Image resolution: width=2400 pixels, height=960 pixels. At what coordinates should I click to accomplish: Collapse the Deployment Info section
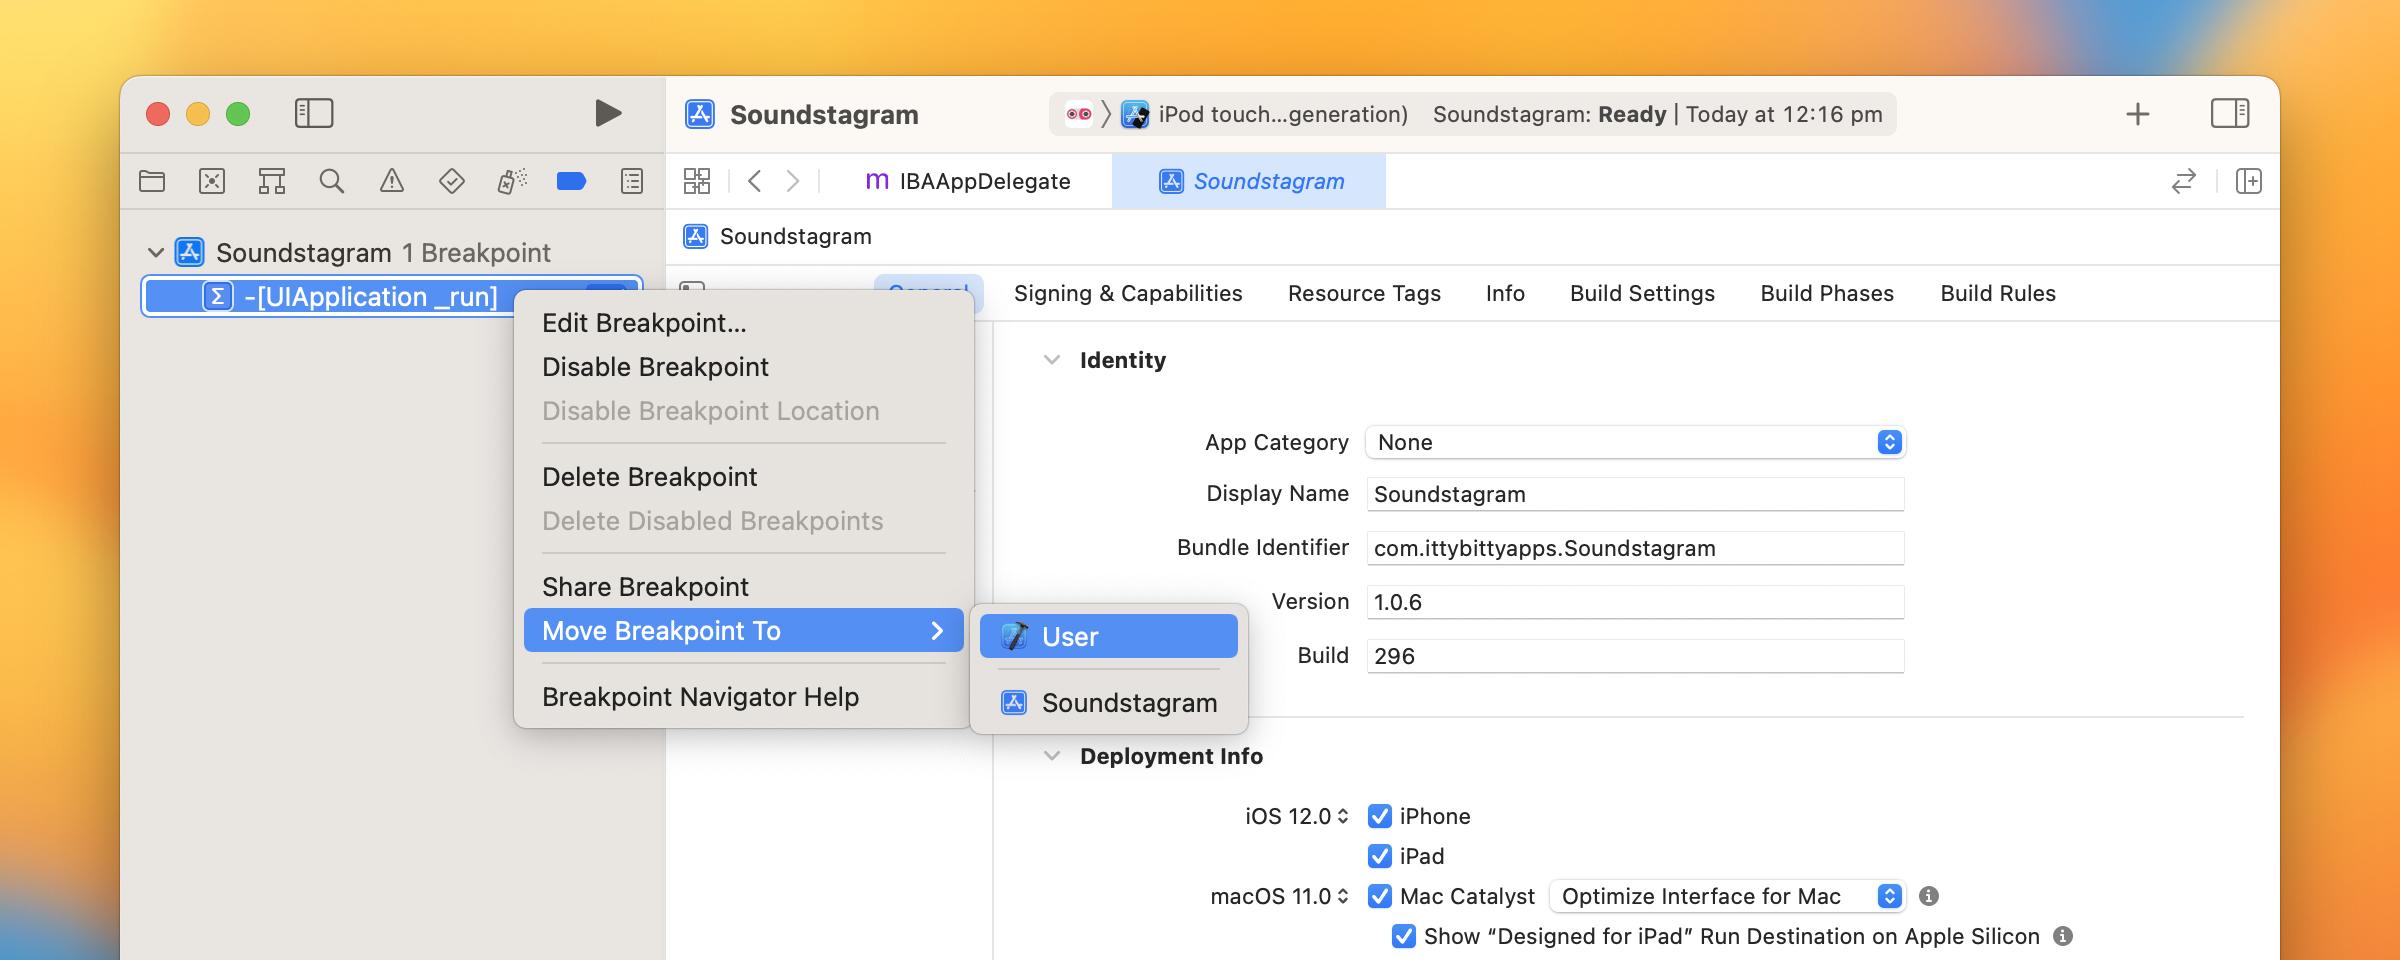tap(1051, 756)
